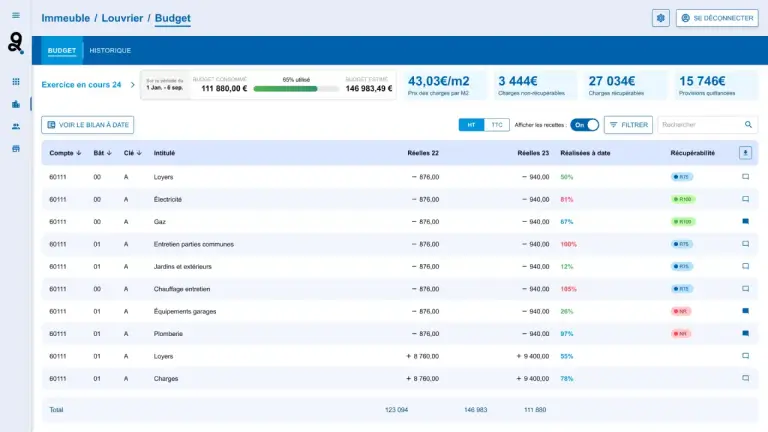This screenshot has height=432, width=768.
Task: Sort by the Bât column
Action: click(102, 153)
